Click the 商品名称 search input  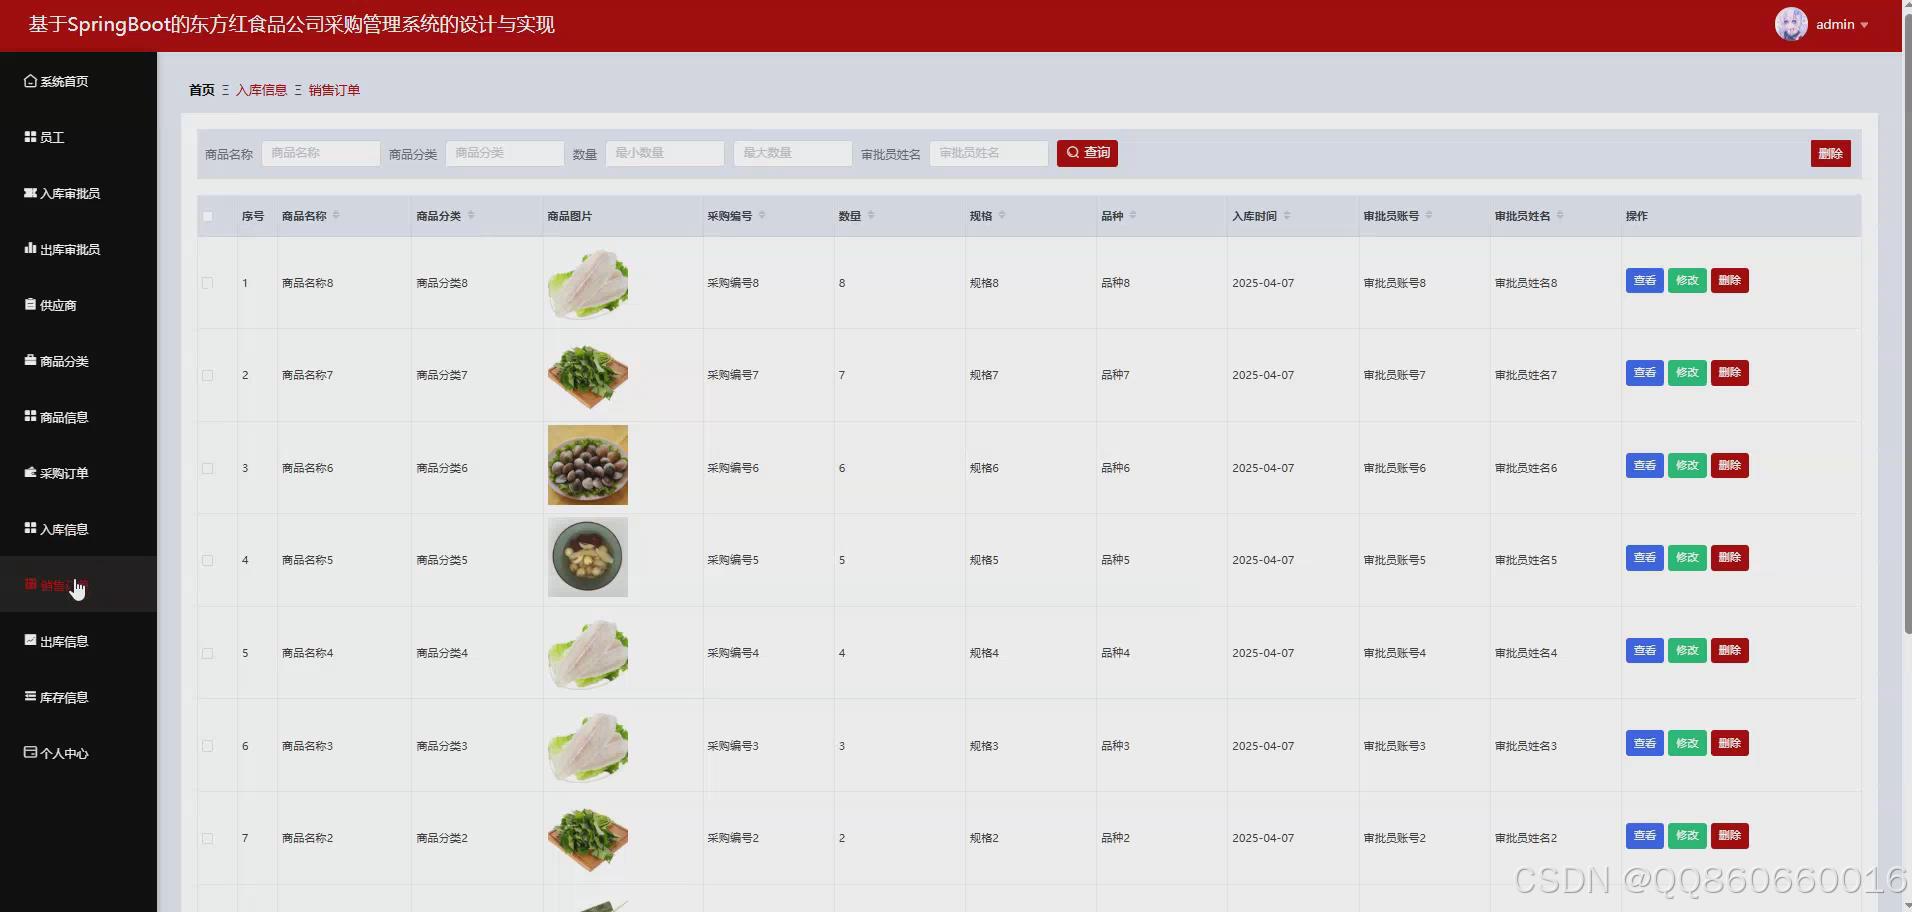click(x=321, y=153)
